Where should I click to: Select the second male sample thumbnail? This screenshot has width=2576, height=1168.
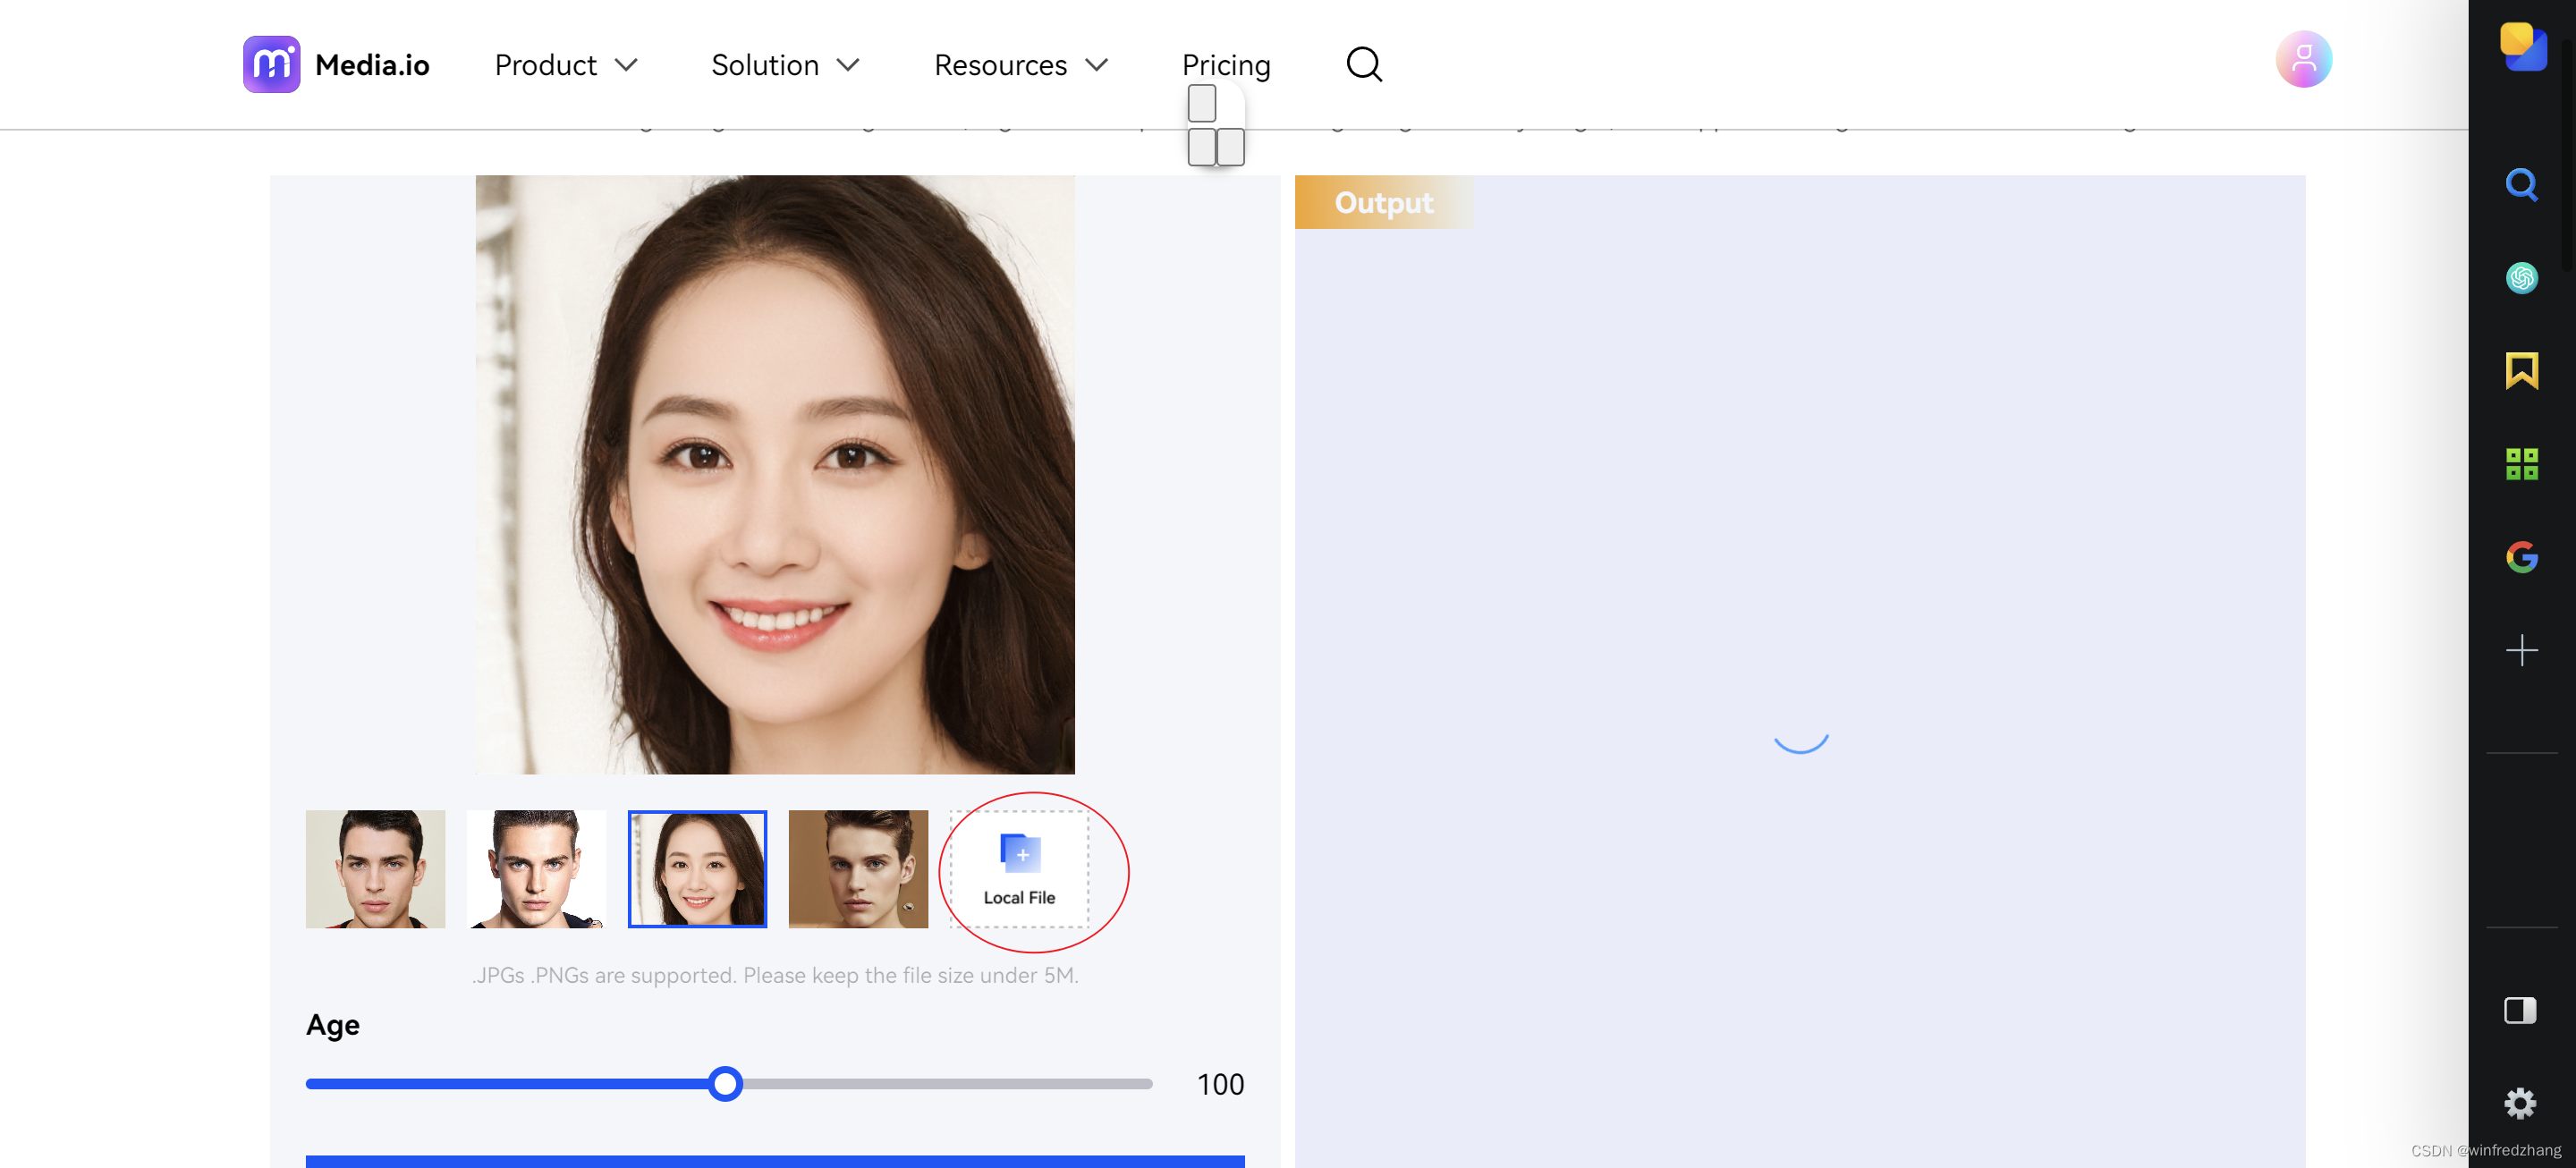[536, 869]
